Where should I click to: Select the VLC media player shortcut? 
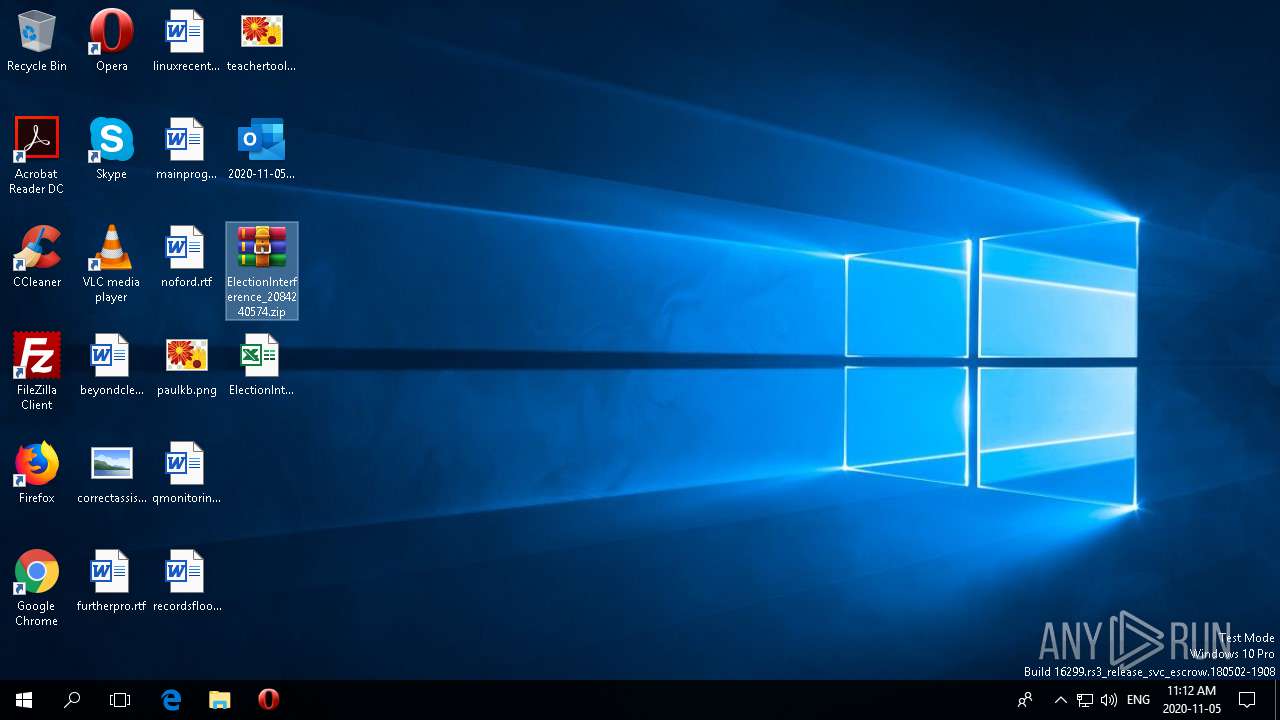(x=111, y=263)
